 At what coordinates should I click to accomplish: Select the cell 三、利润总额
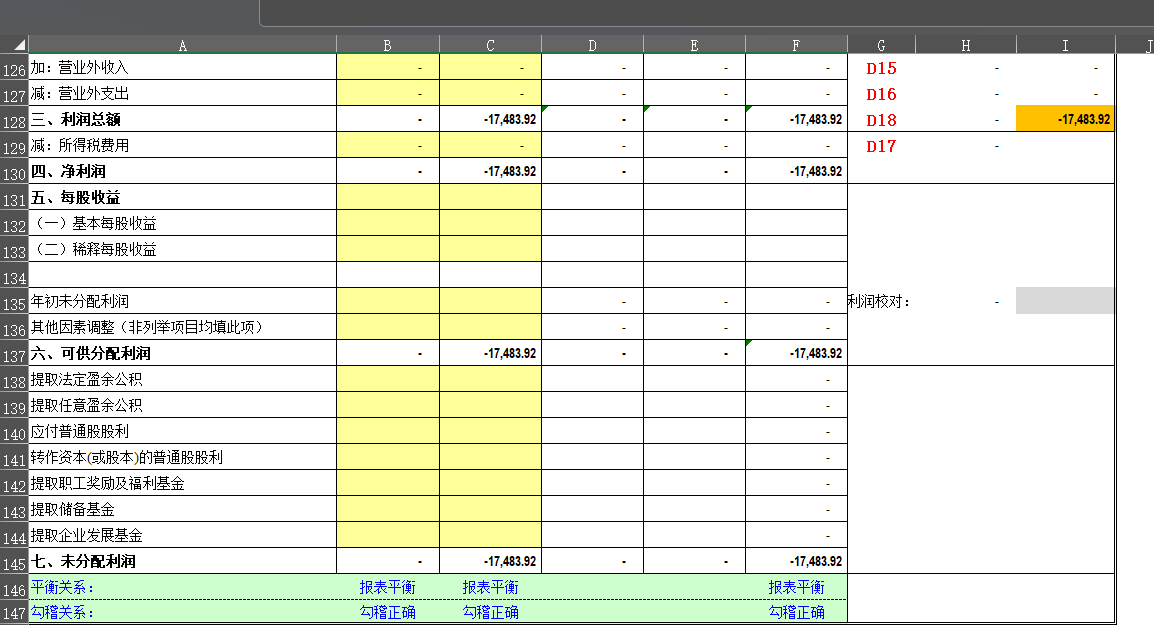pyautogui.click(x=183, y=119)
